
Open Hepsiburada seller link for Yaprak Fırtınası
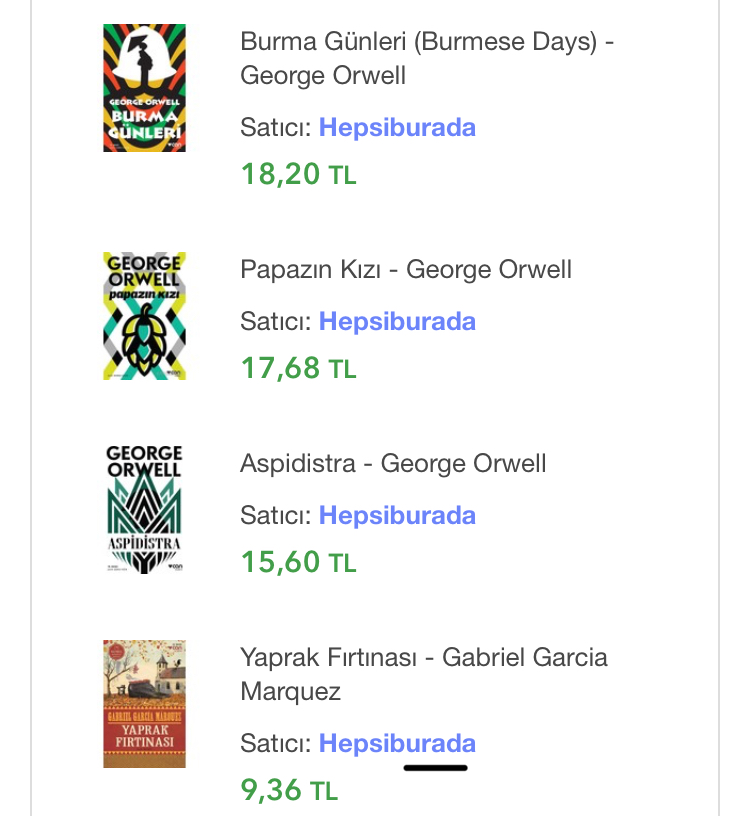click(397, 744)
